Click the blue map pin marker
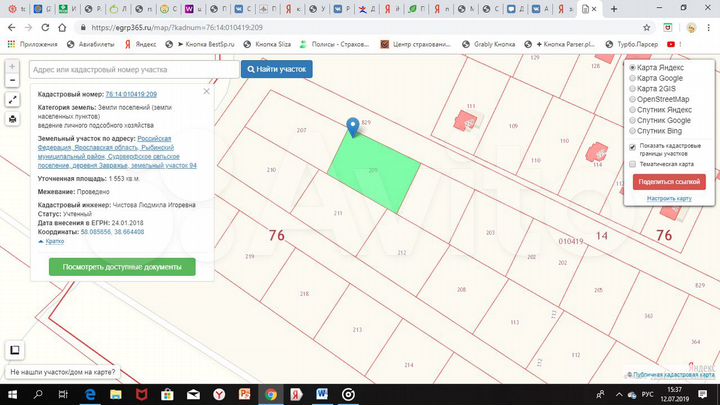The height and width of the screenshot is (405, 720). [x=353, y=126]
